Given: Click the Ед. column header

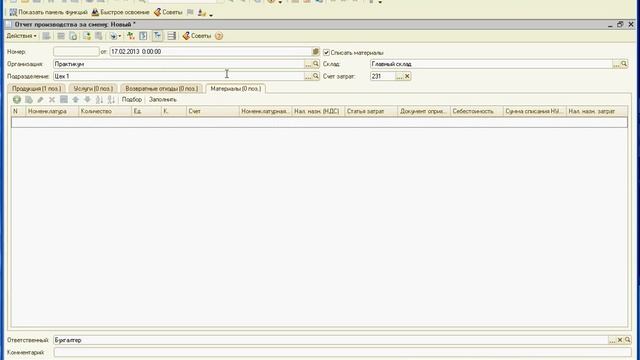Looking at the screenshot, I should coord(146,111).
